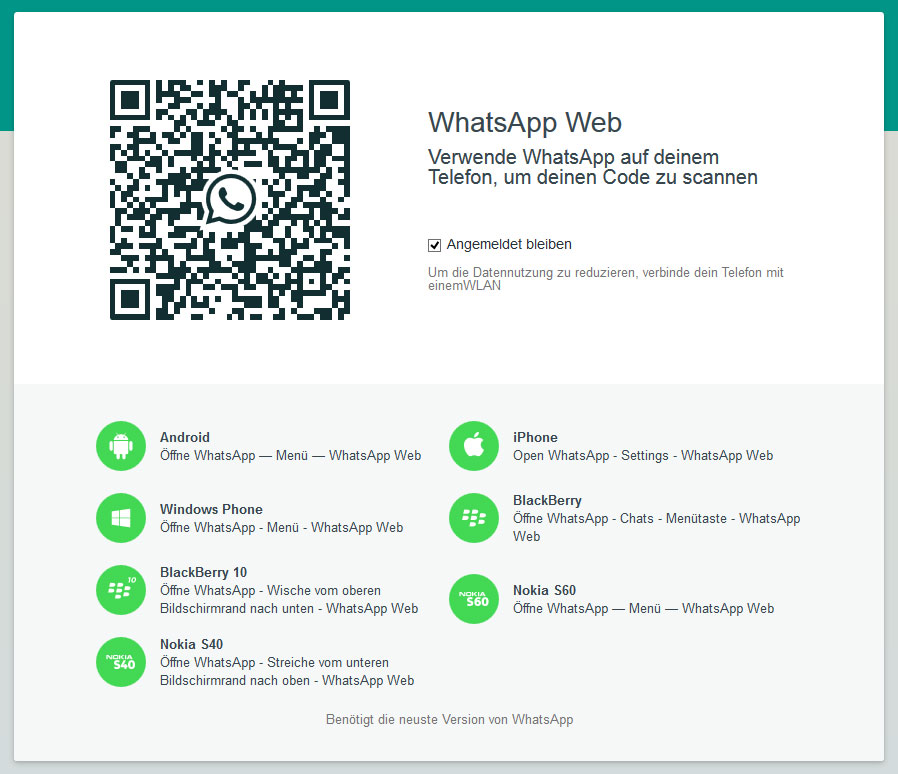Click the Windows Phone logo icon

pyautogui.click(x=121, y=518)
